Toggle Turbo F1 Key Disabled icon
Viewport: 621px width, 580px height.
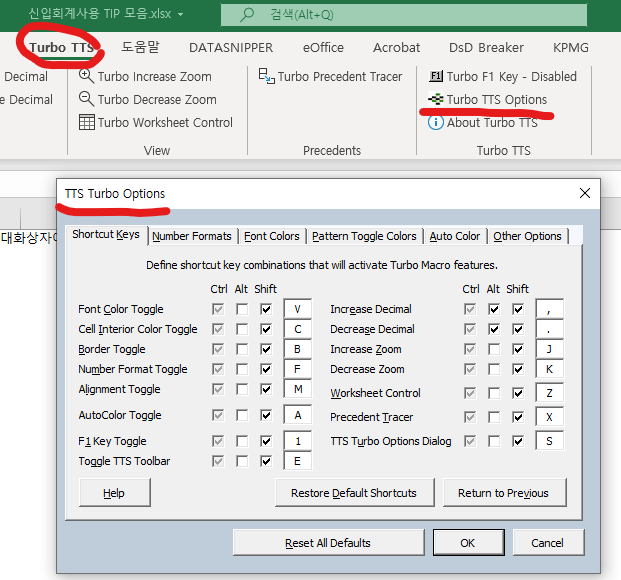tap(436, 76)
